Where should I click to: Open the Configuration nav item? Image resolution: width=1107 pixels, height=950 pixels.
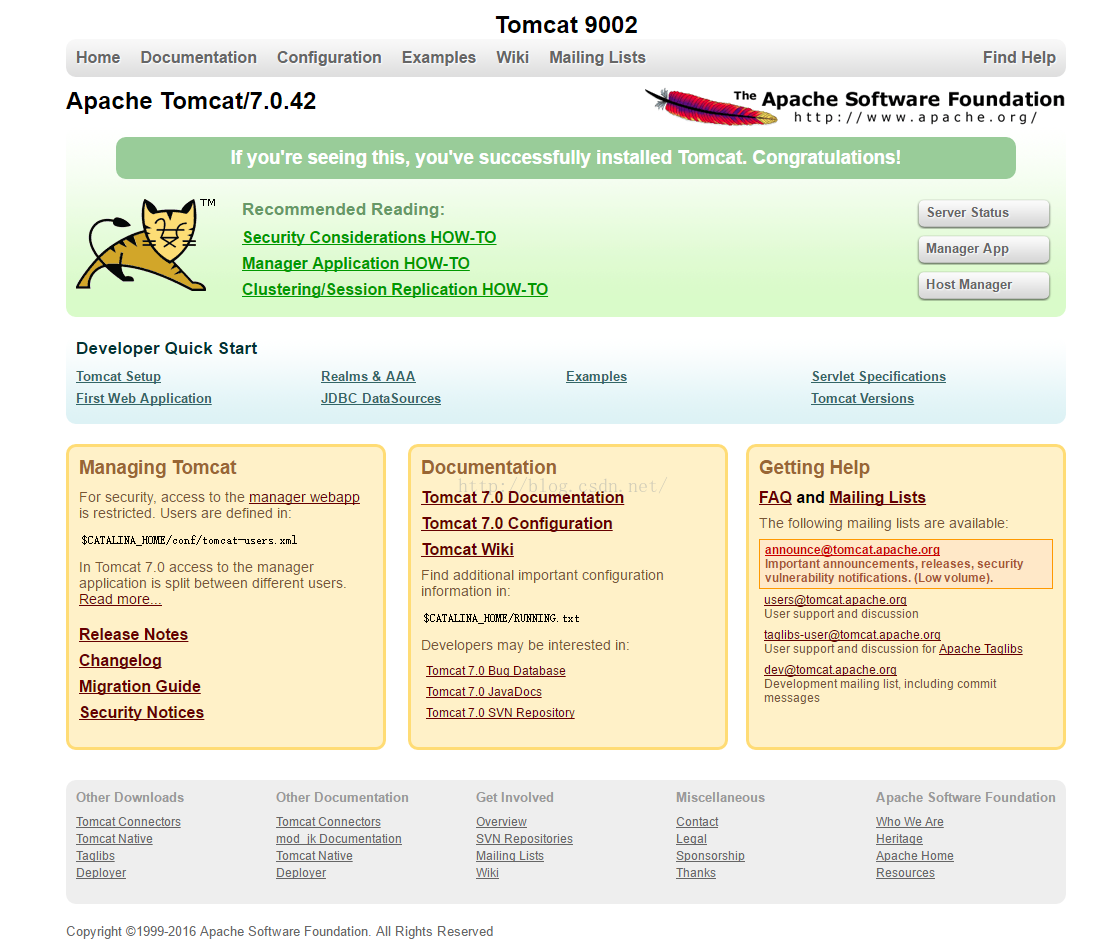pyautogui.click(x=329, y=57)
